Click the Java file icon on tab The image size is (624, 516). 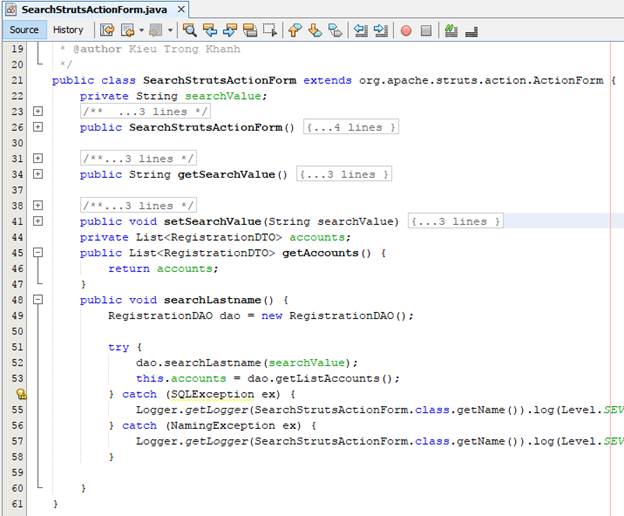(x=11, y=10)
